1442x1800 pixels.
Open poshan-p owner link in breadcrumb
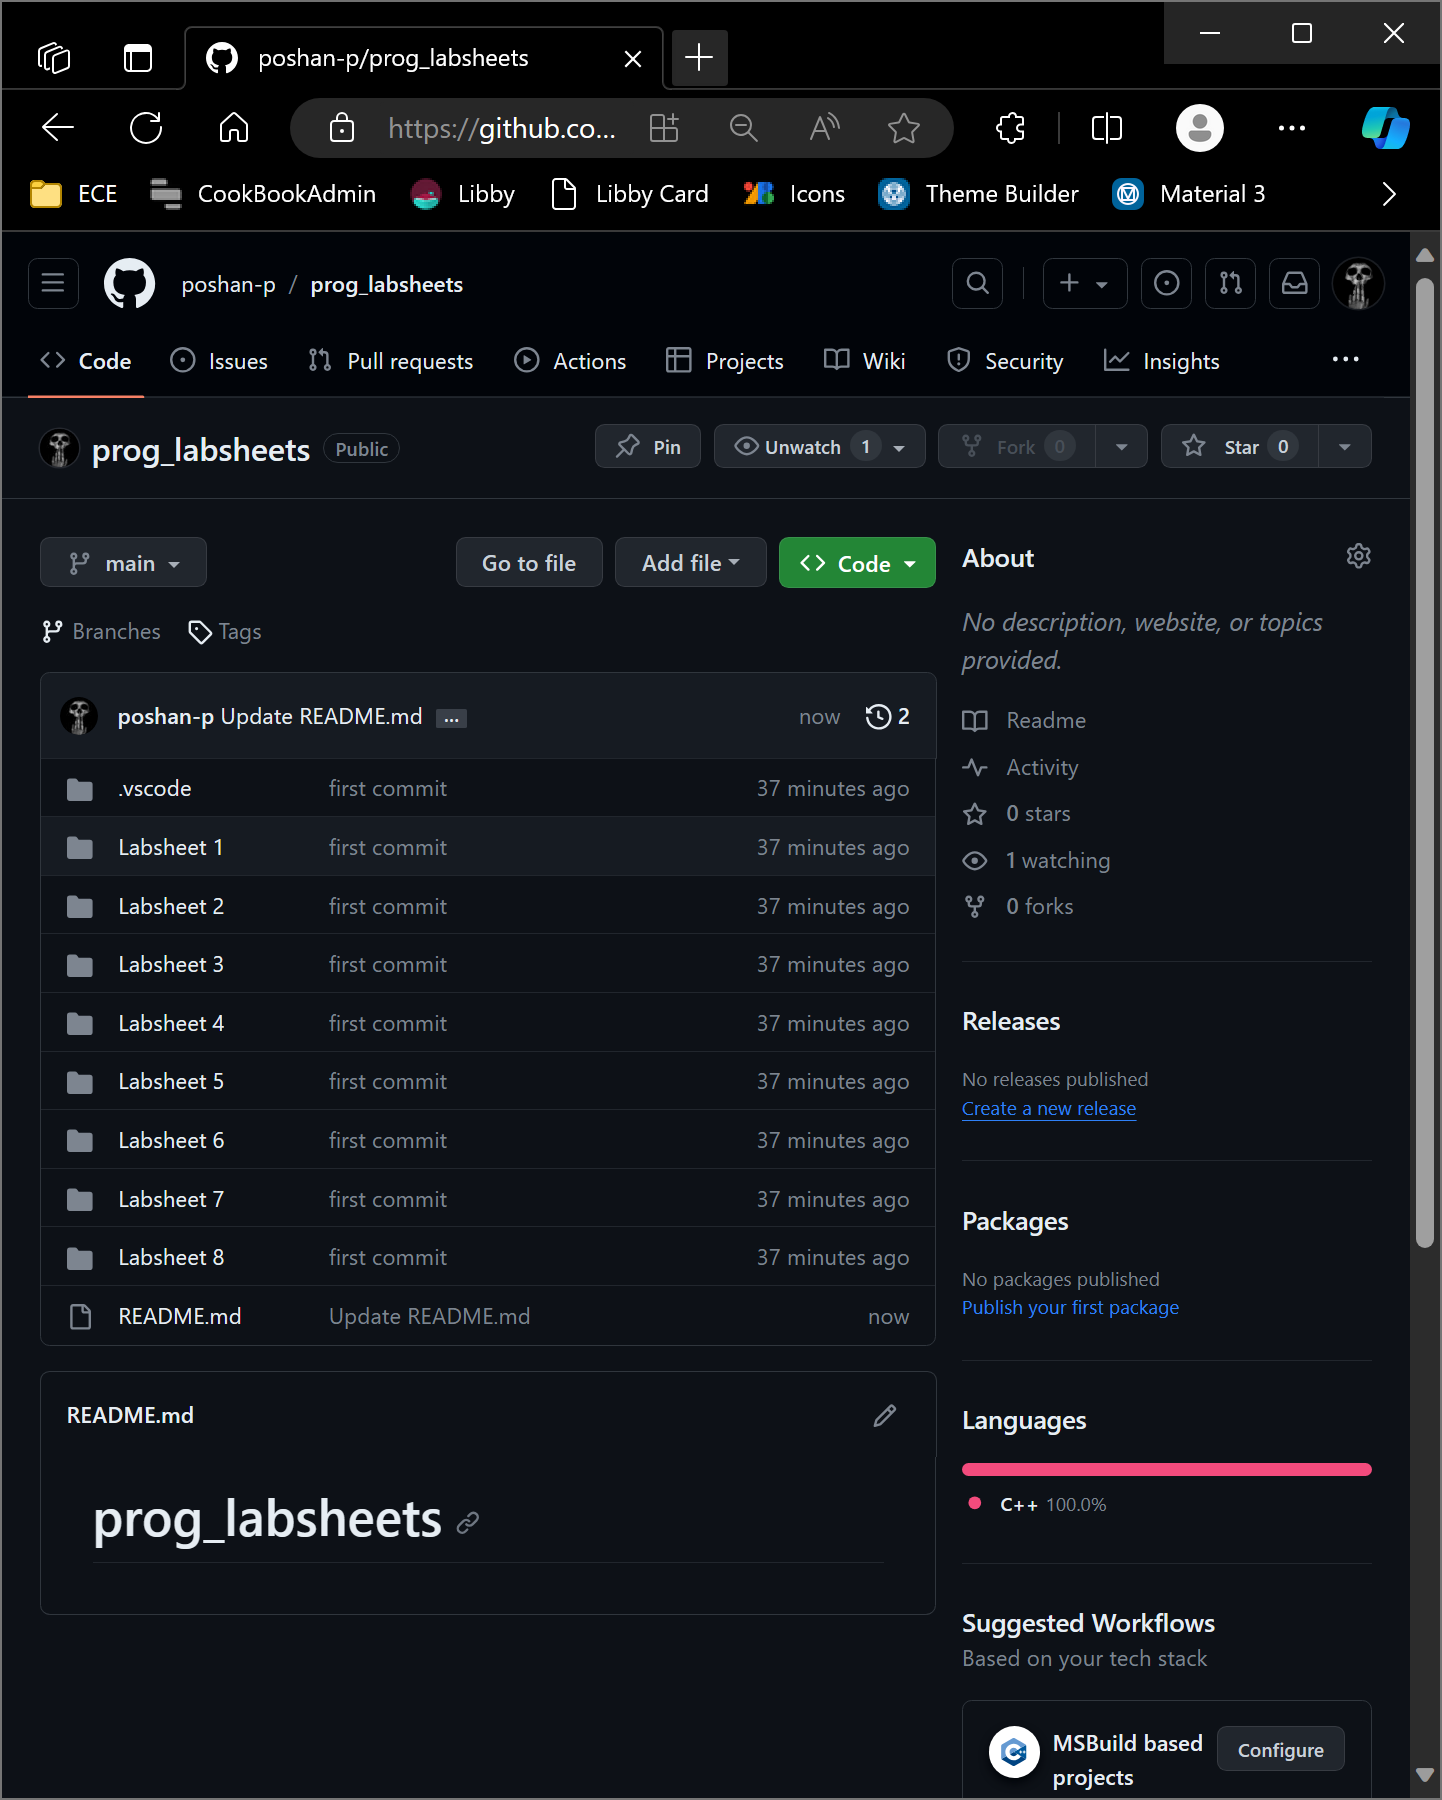pyautogui.click(x=228, y=285)
